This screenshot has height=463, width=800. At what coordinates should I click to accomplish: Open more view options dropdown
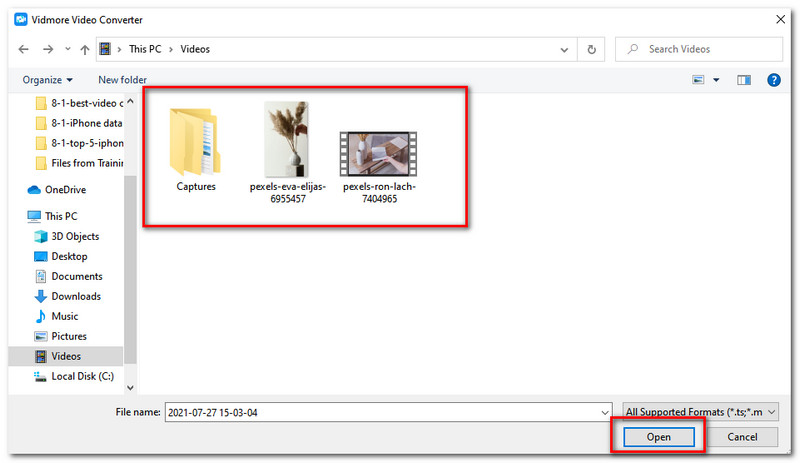tap(716, 80)
